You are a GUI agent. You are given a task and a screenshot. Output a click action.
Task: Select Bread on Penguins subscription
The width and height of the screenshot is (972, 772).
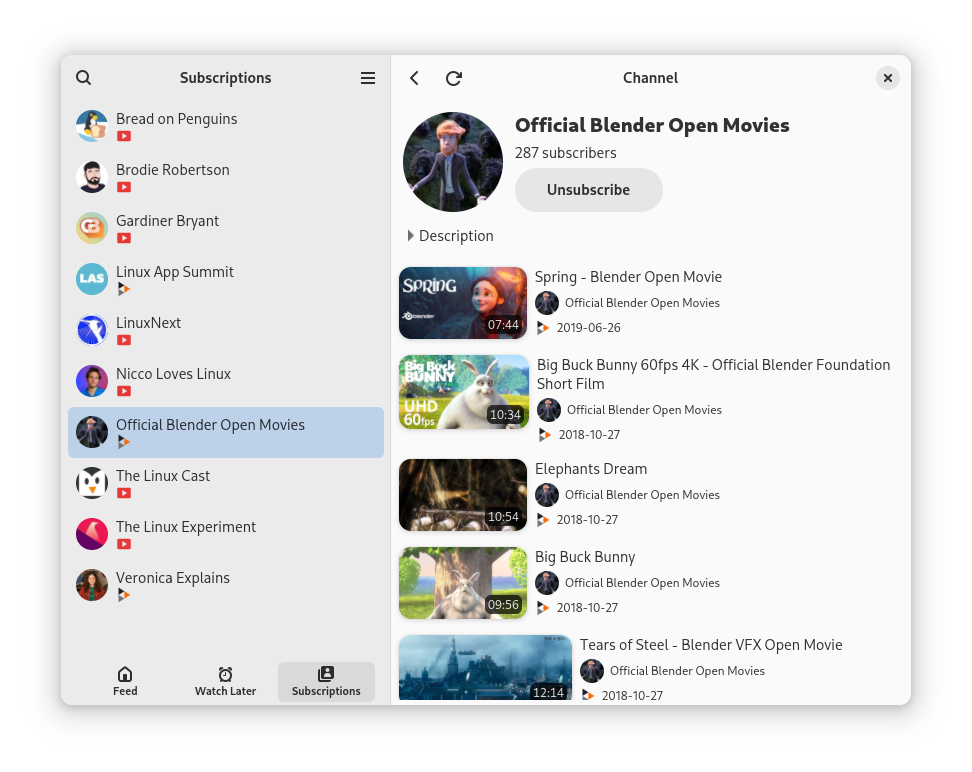click(226, 126)
